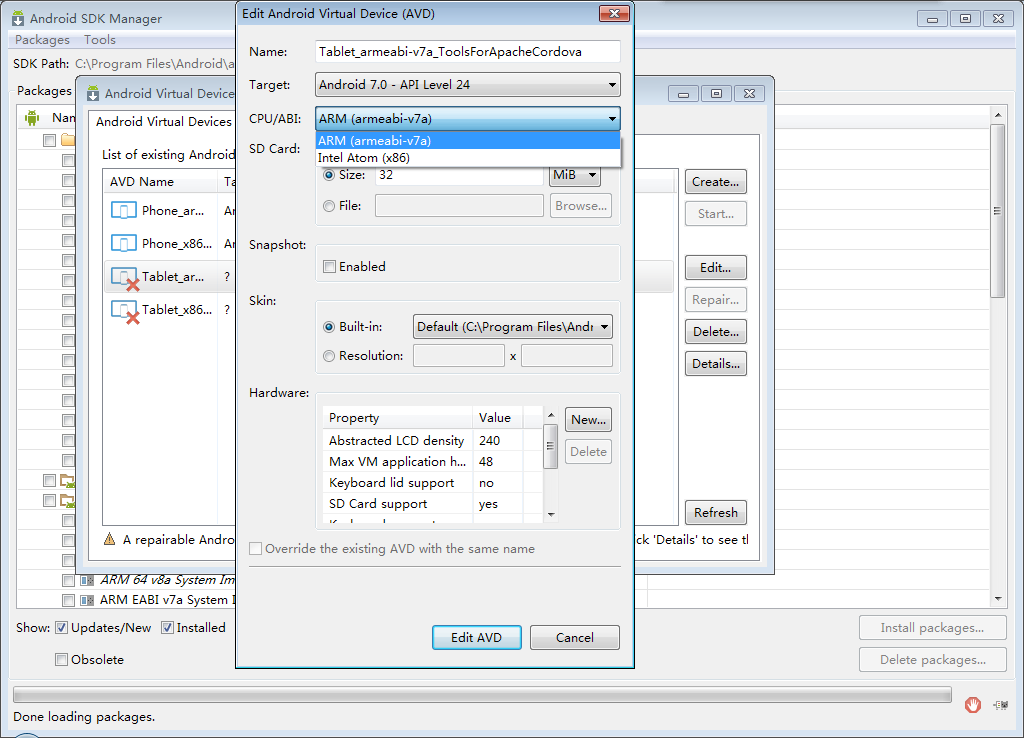Screen dimensions: 1024x738
Task: Click the Packages list scrollbar up arrow
Action: (998, 116)
